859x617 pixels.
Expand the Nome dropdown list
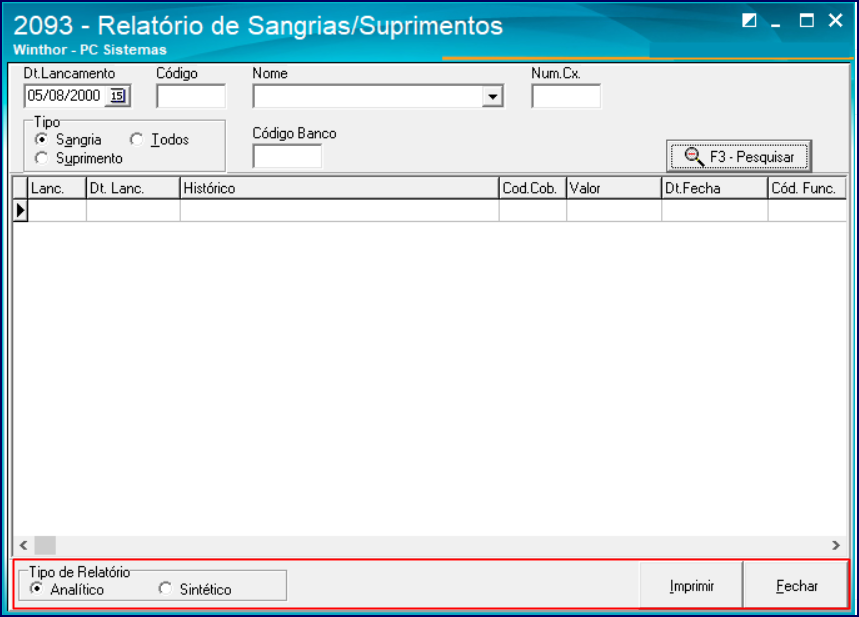coord(493,96)
